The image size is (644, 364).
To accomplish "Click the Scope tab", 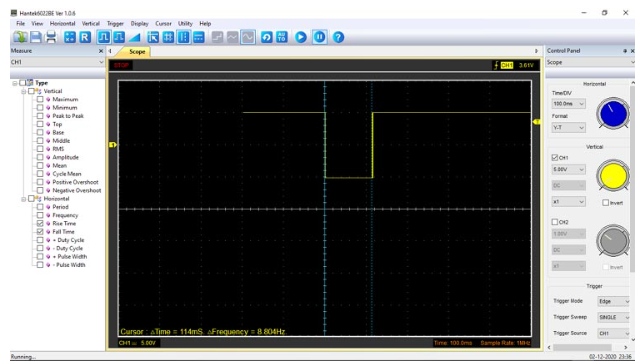I will [x=137, y=51].
